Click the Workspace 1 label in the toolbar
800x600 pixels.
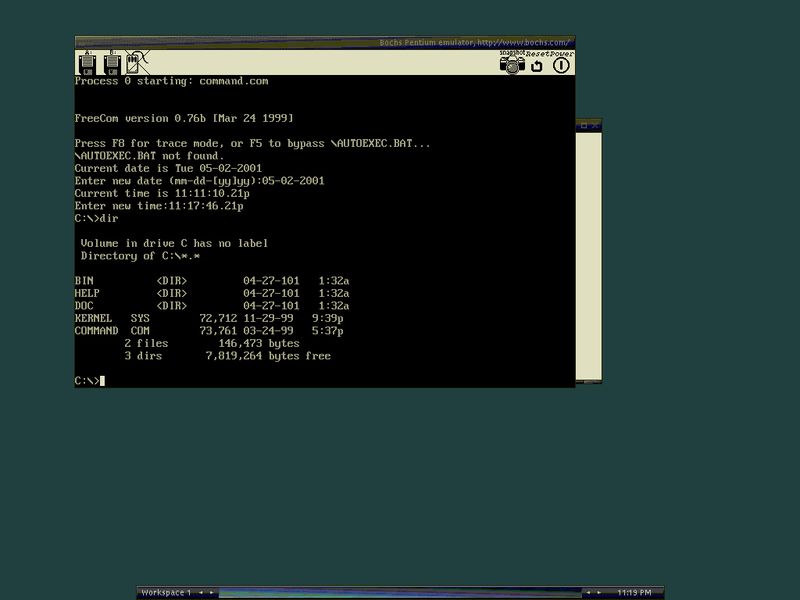click(166, 592)
